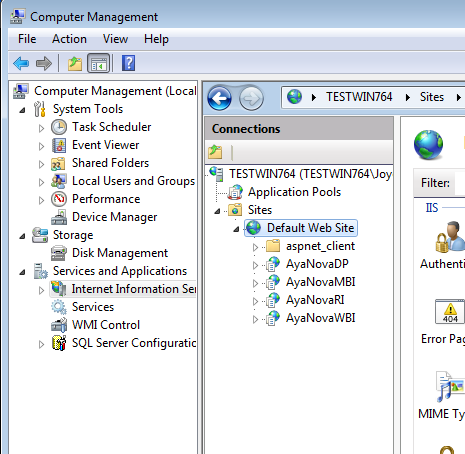The width and height of the screenshot is (465, 454).
Task: Select the Computer Management (Local) root node
Action: point(115,91)
